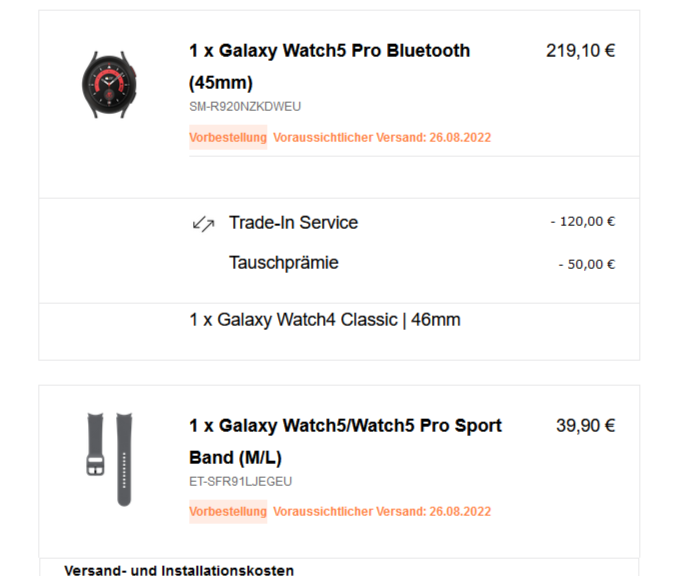Click the Sport Band Voraussichtlicher Versand date text
The height and width of the screenshot is (576, 697).
[382, 511]
